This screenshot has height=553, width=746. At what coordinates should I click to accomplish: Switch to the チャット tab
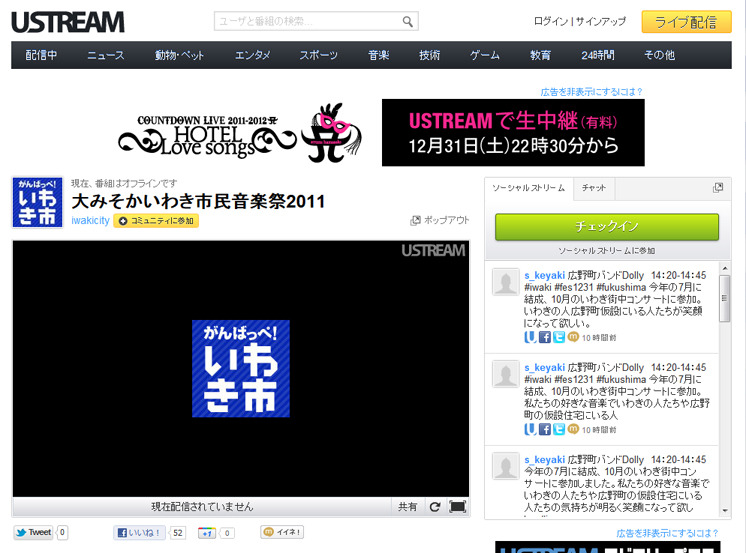594,188
